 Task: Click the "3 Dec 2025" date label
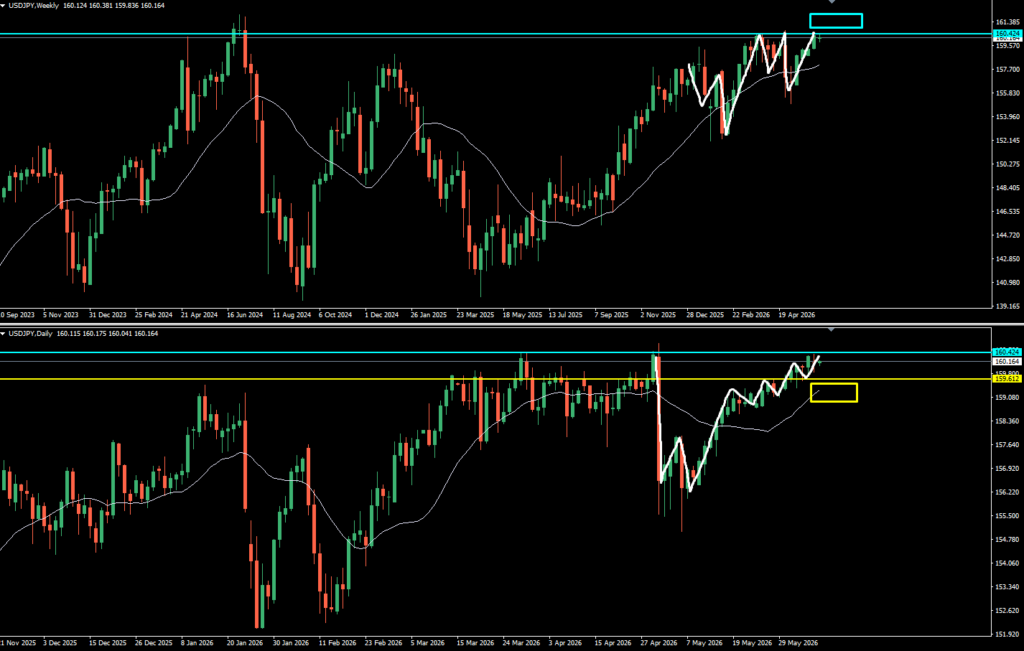coord(61,643)
